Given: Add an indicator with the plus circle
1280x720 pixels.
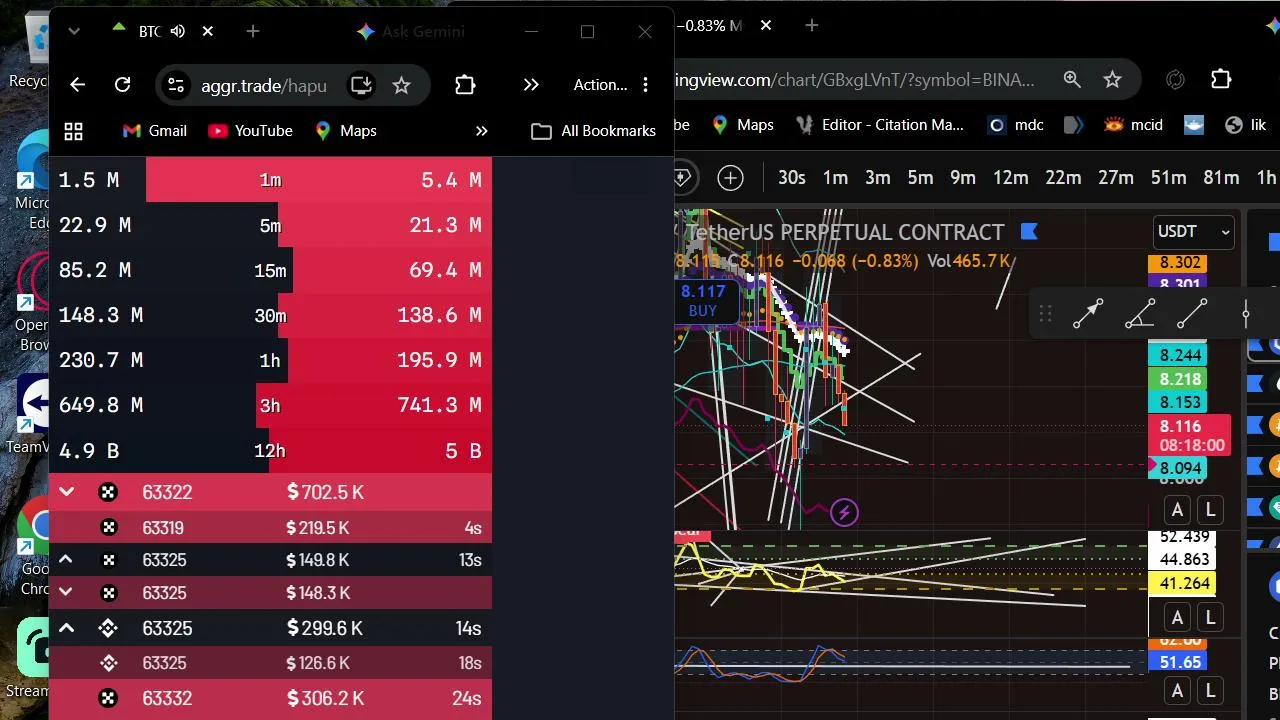Looking at the screenshot, I should point(730,178).
